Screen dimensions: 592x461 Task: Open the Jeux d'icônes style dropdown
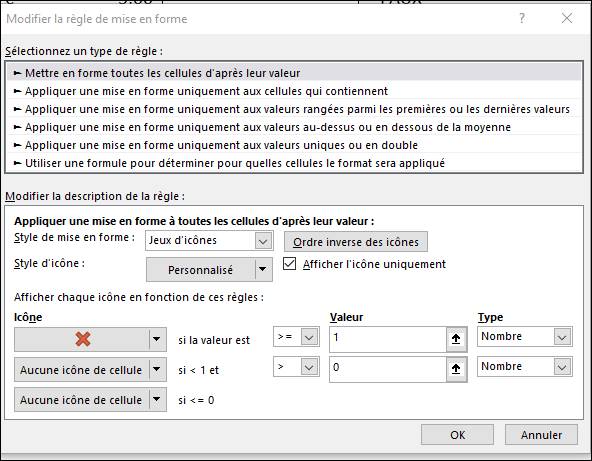tap(209, 241)
